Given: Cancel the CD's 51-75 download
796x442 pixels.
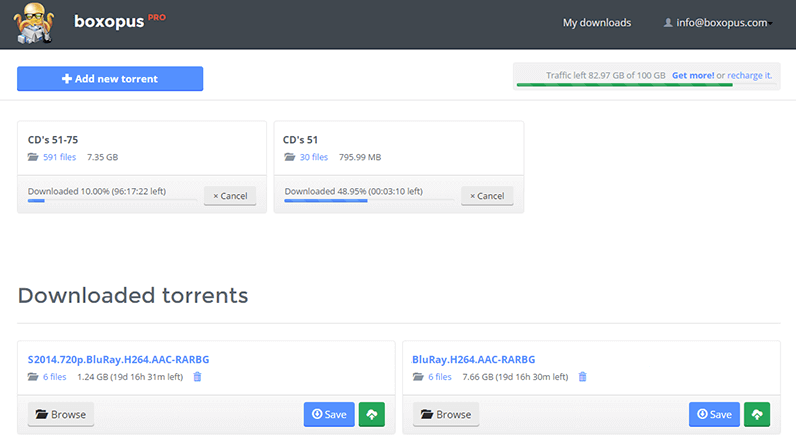Looking at the screenshot, I should (230, 196).
